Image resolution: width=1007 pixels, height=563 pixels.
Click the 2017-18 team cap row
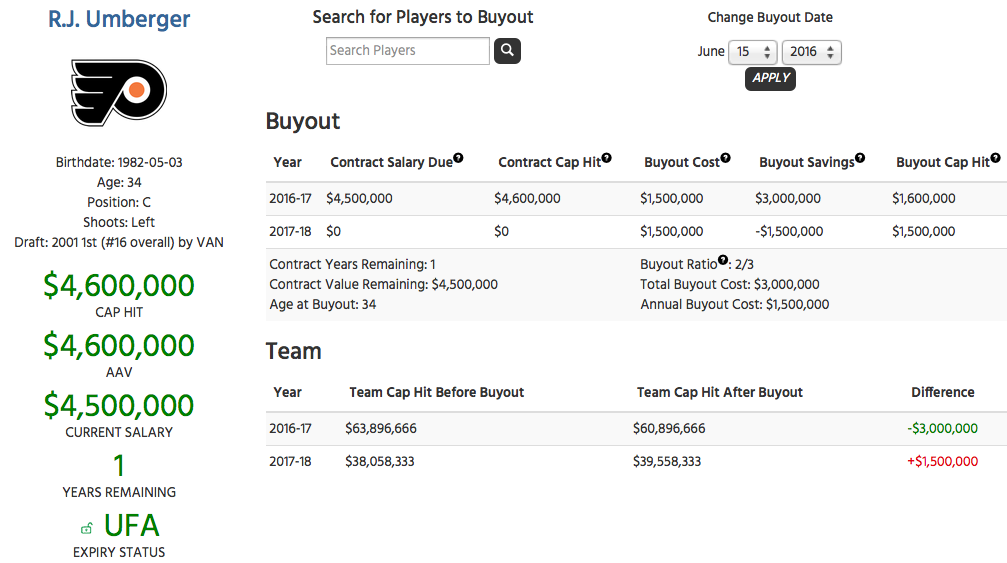tap(636, 462)
